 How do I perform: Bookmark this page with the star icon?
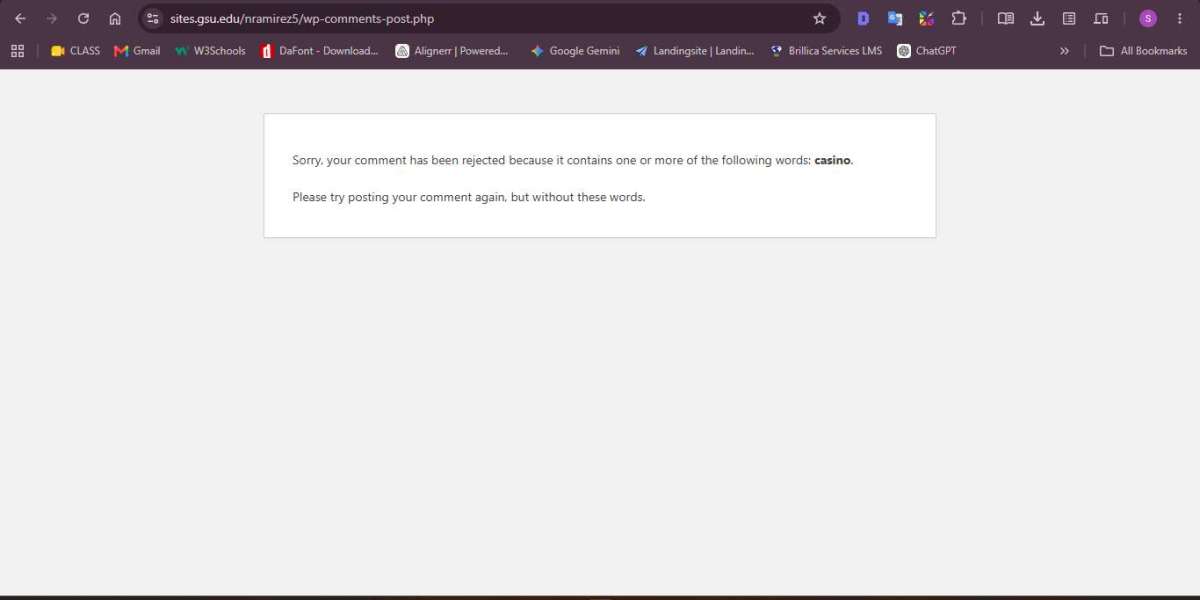819,18
